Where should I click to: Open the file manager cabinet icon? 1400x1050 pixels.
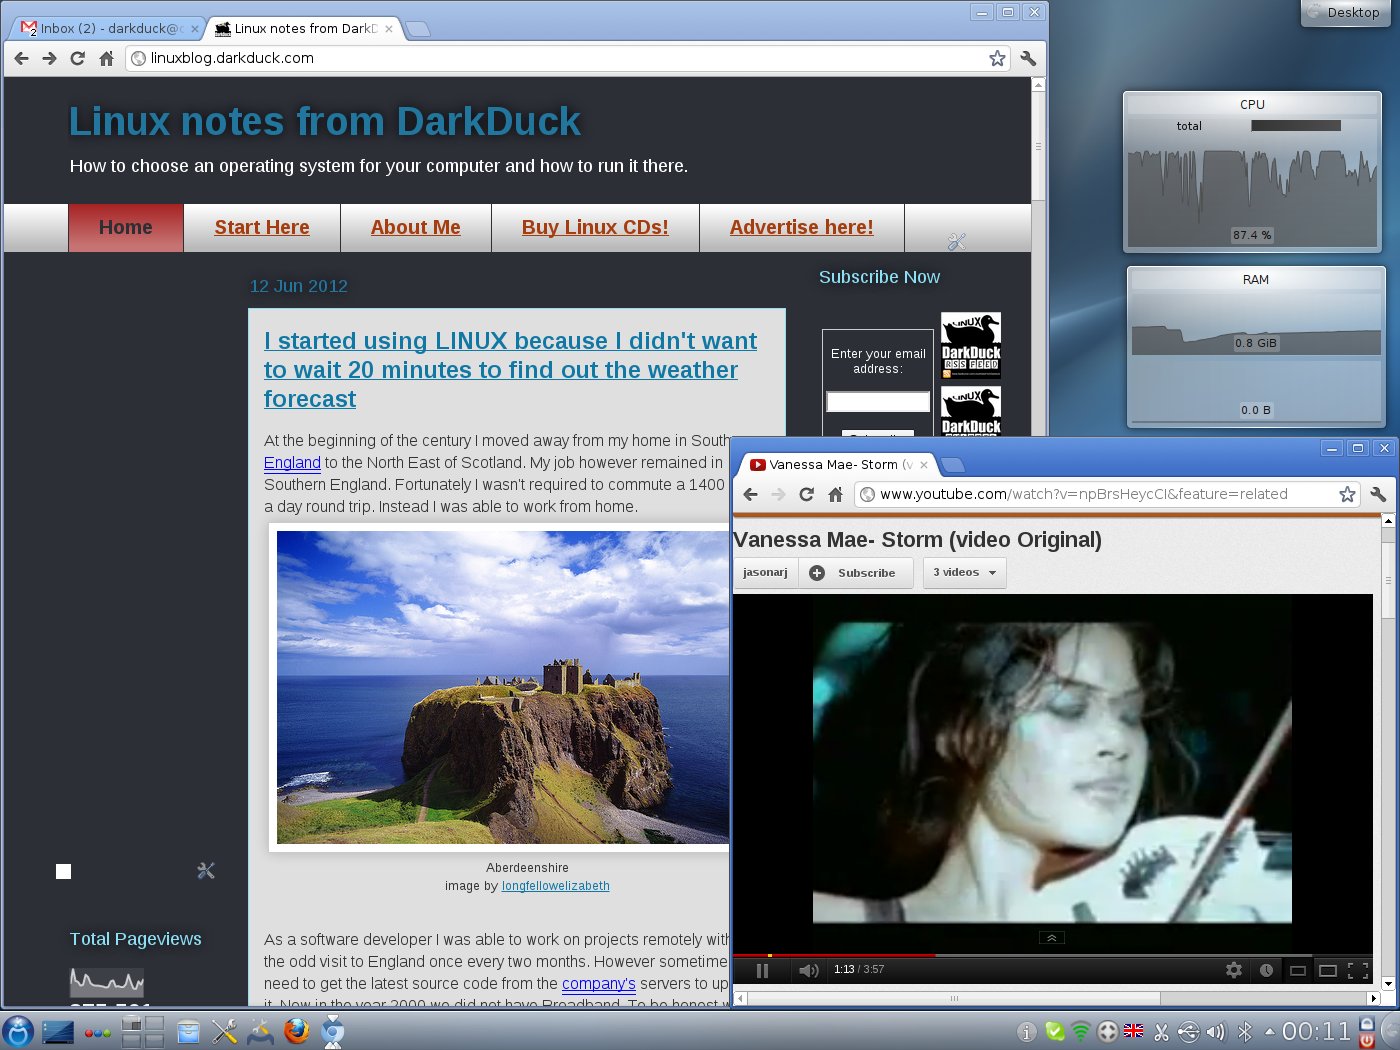click(x=188, y=1031)
